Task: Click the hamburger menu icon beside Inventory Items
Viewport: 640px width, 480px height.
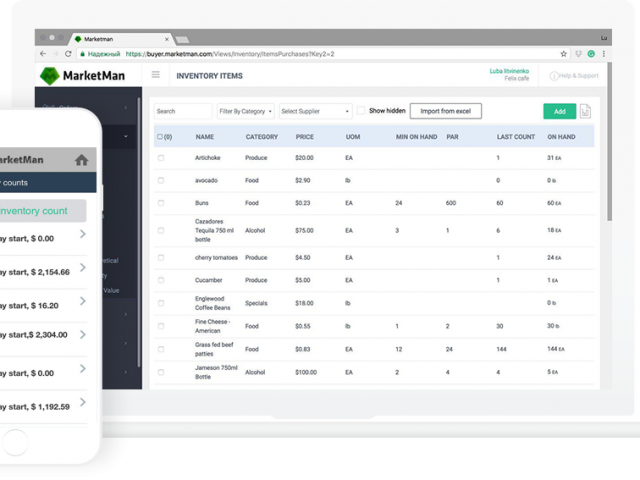Action: [156, 75]
